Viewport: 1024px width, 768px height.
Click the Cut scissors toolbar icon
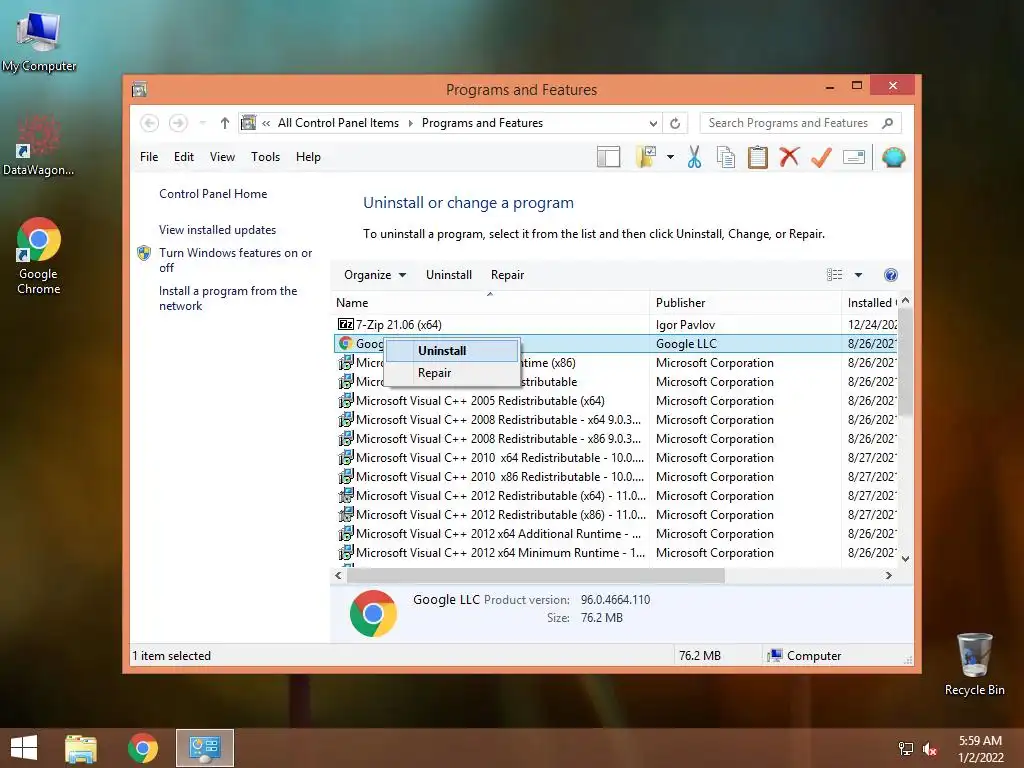point(694,157)
